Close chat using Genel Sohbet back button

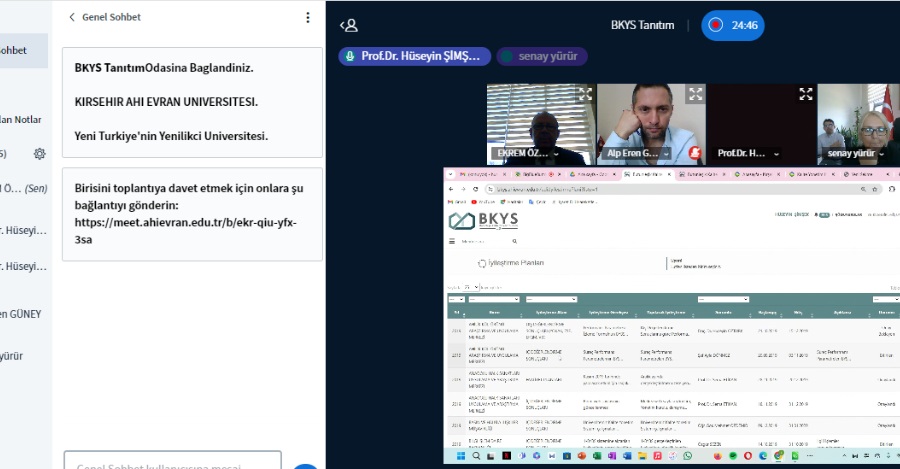(72, 17)
